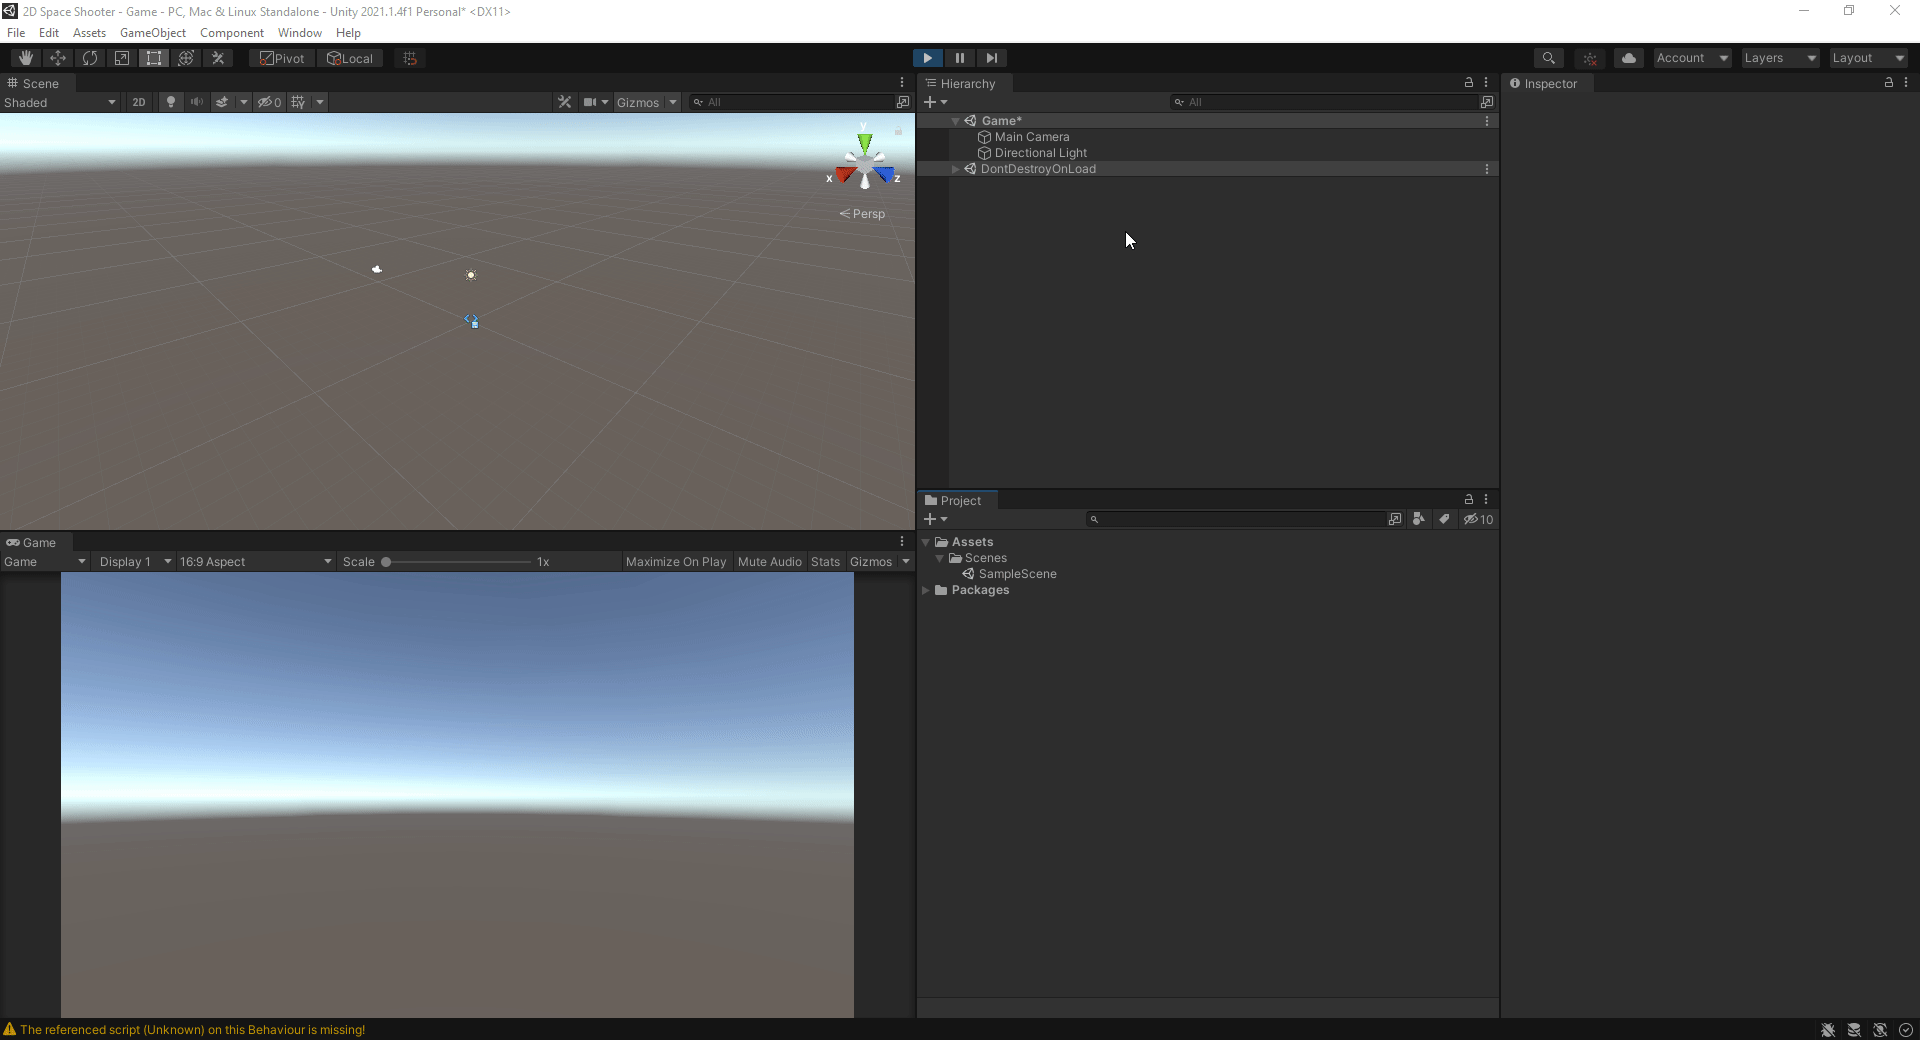Viewport: 1920px width, 1040px height.
Task: Open Game* scene row options menu
Action: [1487, 121]
